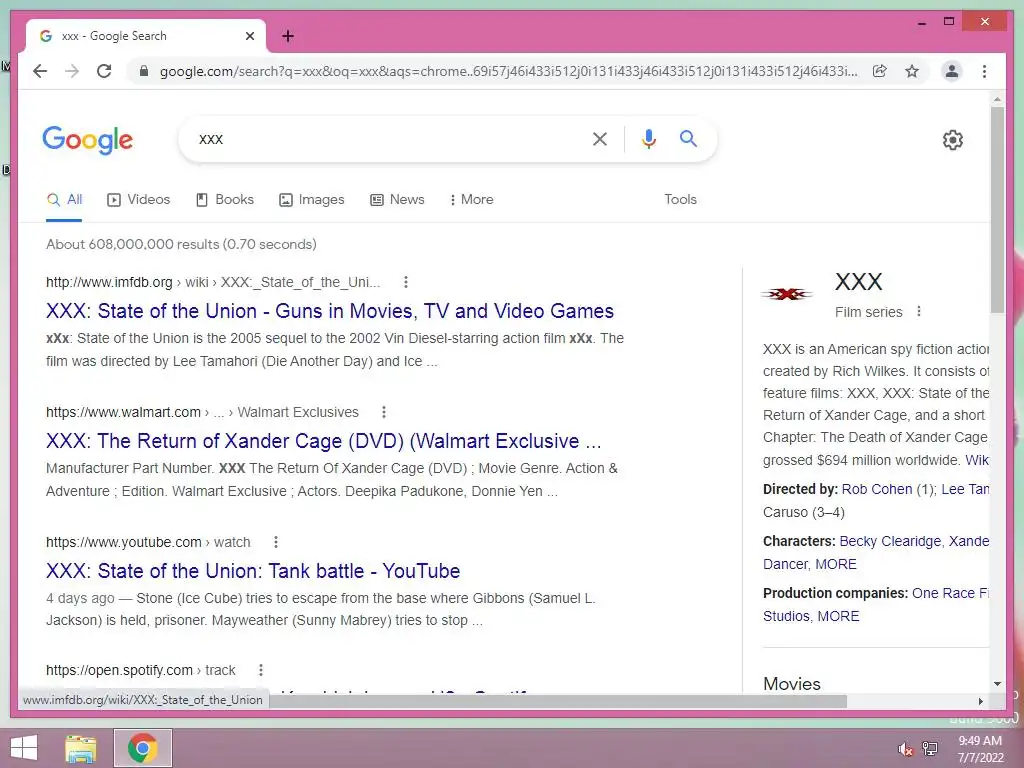Click the XXX film series logo thumbnail
This screenshot has width=1024, height=768.
pos(787,294)
